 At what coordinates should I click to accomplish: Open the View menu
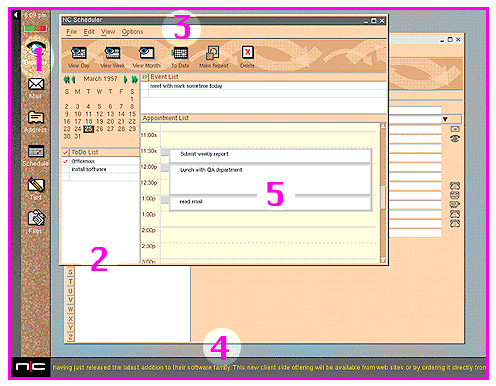click(x=108, y=32)
